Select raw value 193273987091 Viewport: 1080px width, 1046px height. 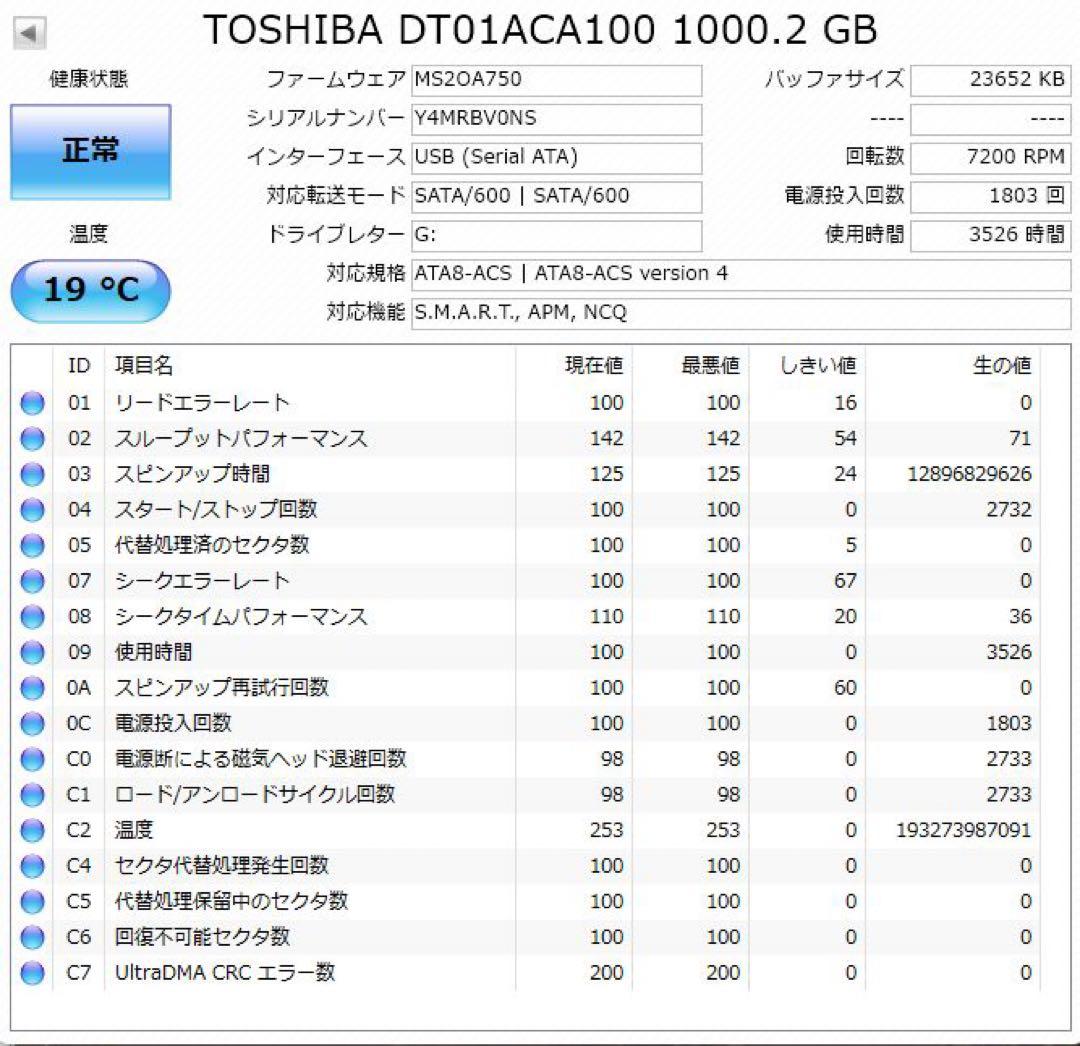coord(963,830)
